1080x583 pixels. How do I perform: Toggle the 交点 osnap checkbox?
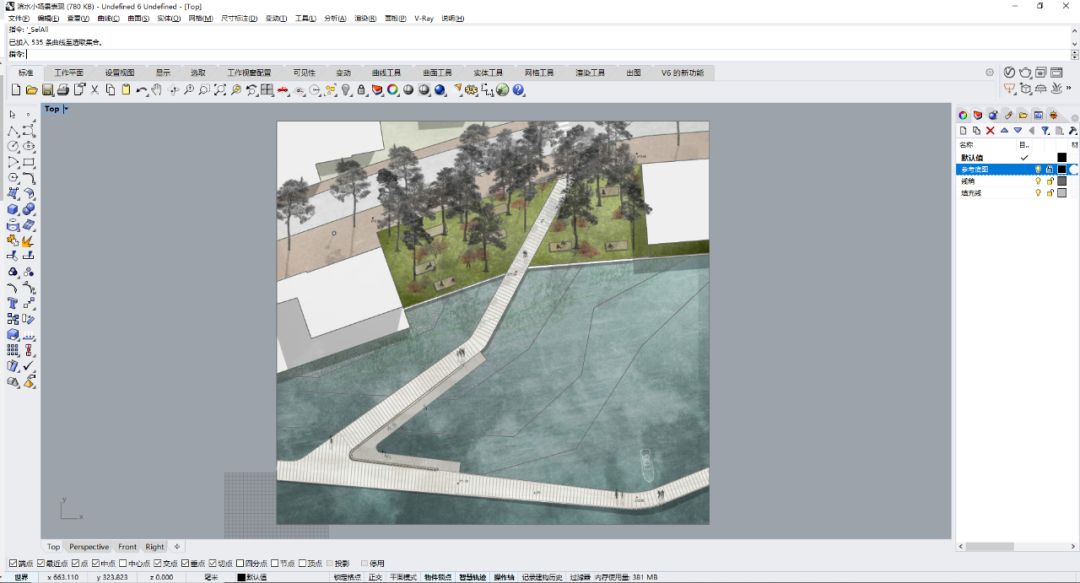(158, 564)
